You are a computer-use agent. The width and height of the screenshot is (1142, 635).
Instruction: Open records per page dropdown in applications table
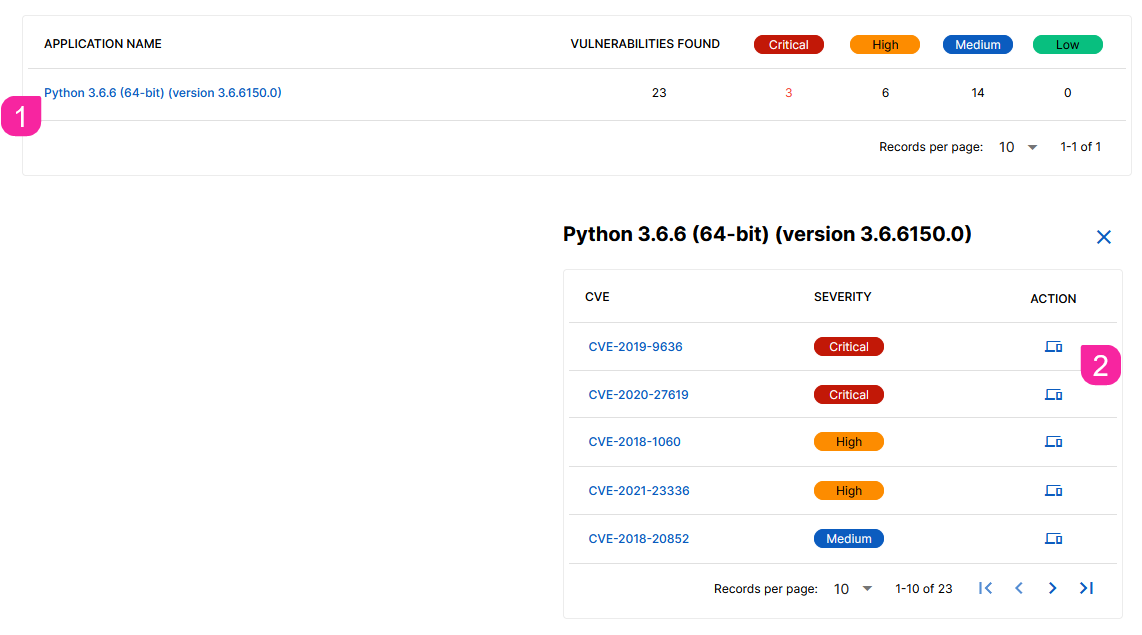[1017, 147]
